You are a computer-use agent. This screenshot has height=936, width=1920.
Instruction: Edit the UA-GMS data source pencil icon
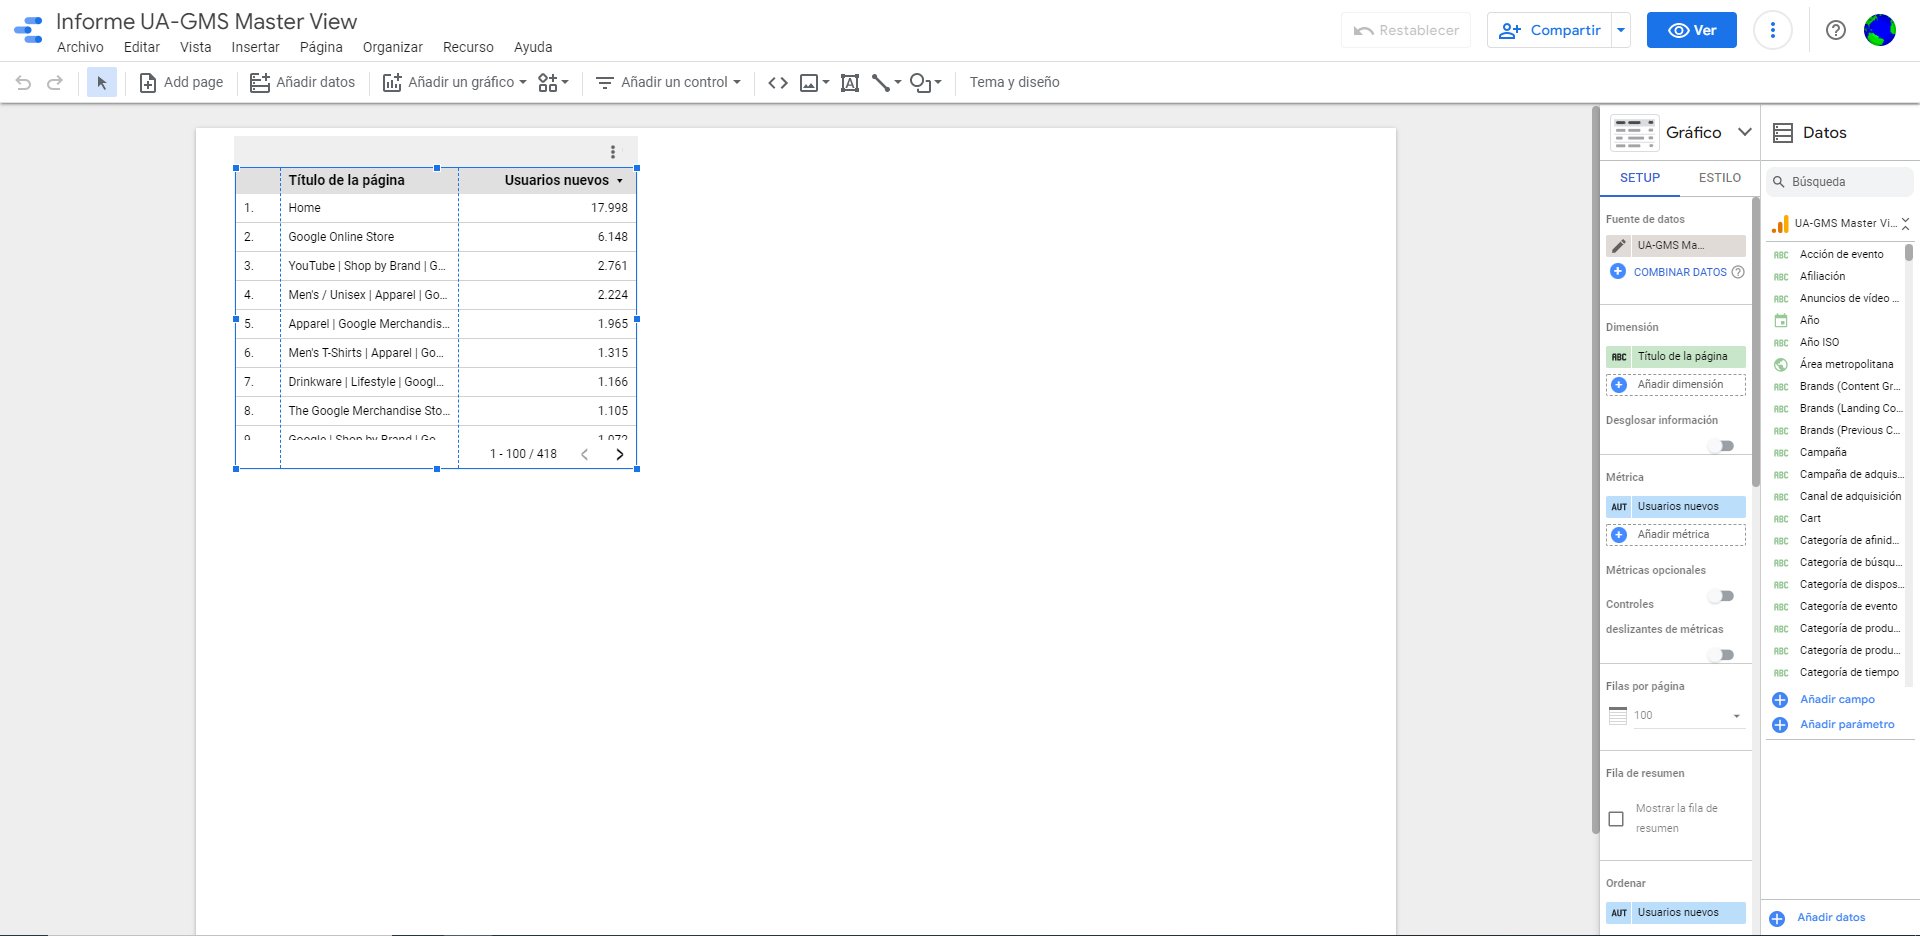(x=1619, y=245)
